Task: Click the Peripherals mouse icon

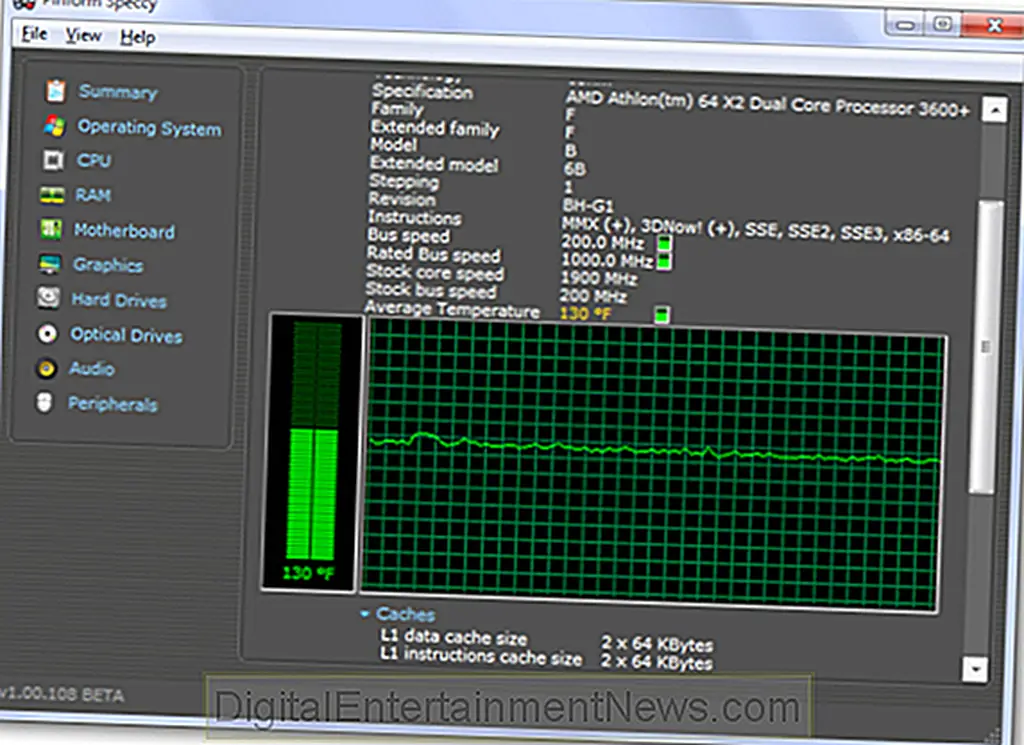Action: click(44, 403)
